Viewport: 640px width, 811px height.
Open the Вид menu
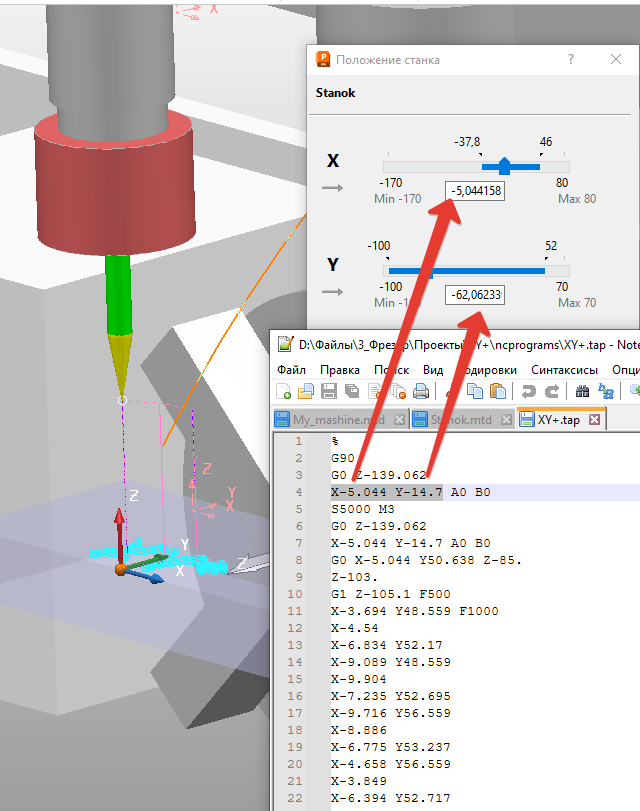click(433, 370)
